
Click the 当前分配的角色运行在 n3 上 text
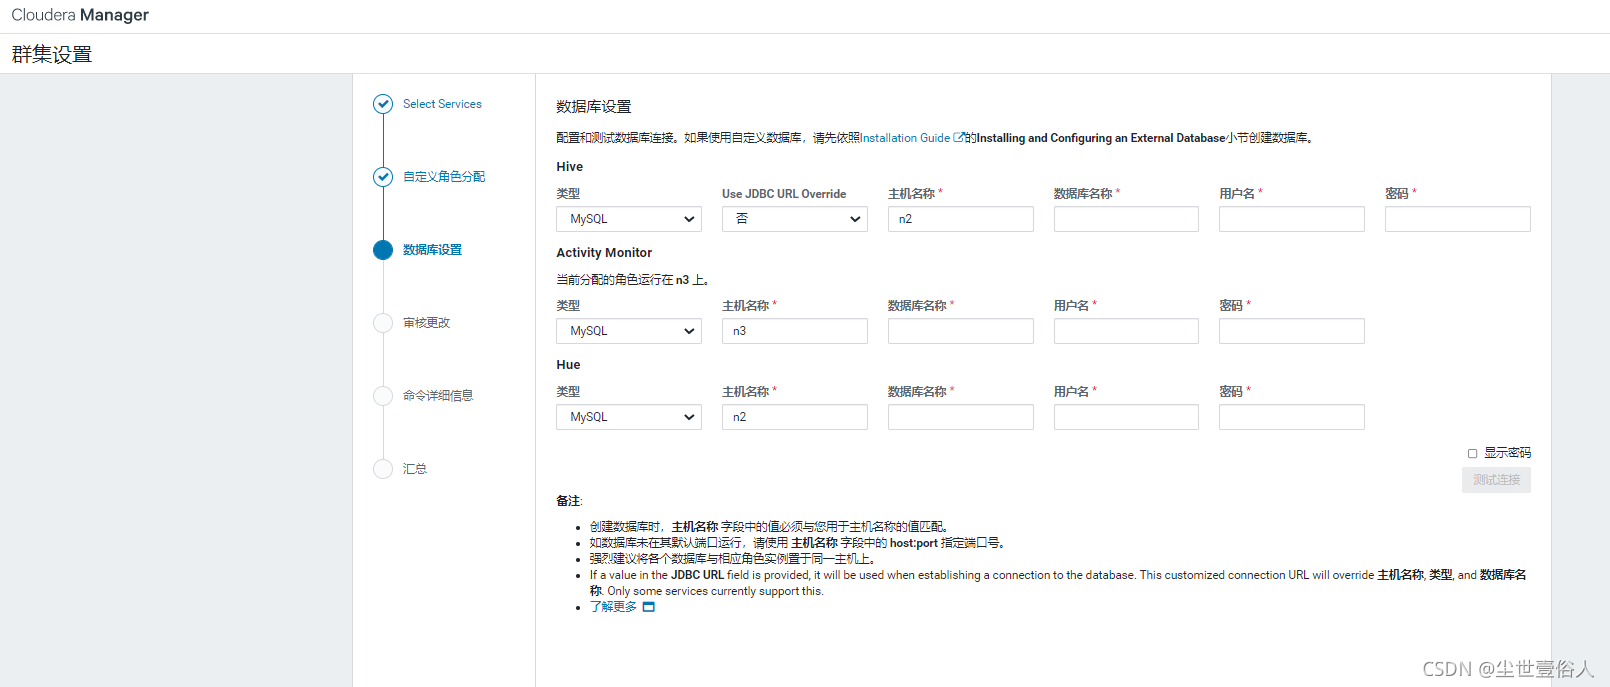point(632,280)
